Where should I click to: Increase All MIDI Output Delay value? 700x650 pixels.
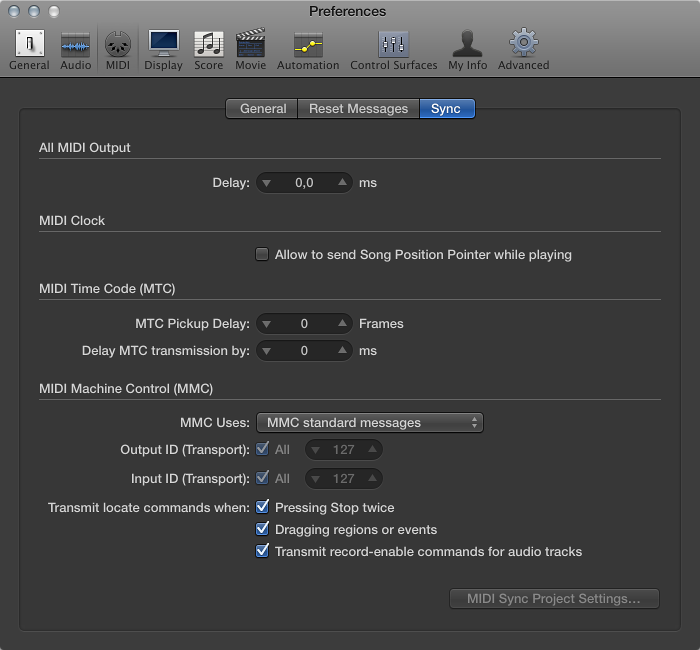pos(342,182)
